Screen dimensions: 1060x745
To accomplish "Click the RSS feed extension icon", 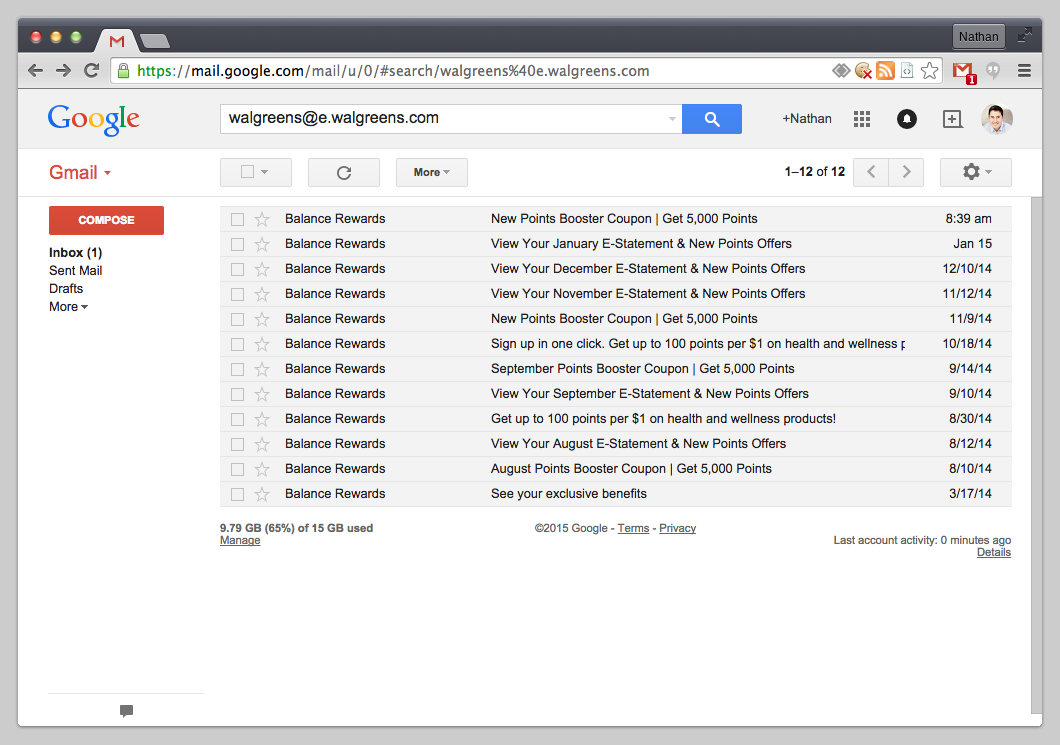I will pos(885,70).
